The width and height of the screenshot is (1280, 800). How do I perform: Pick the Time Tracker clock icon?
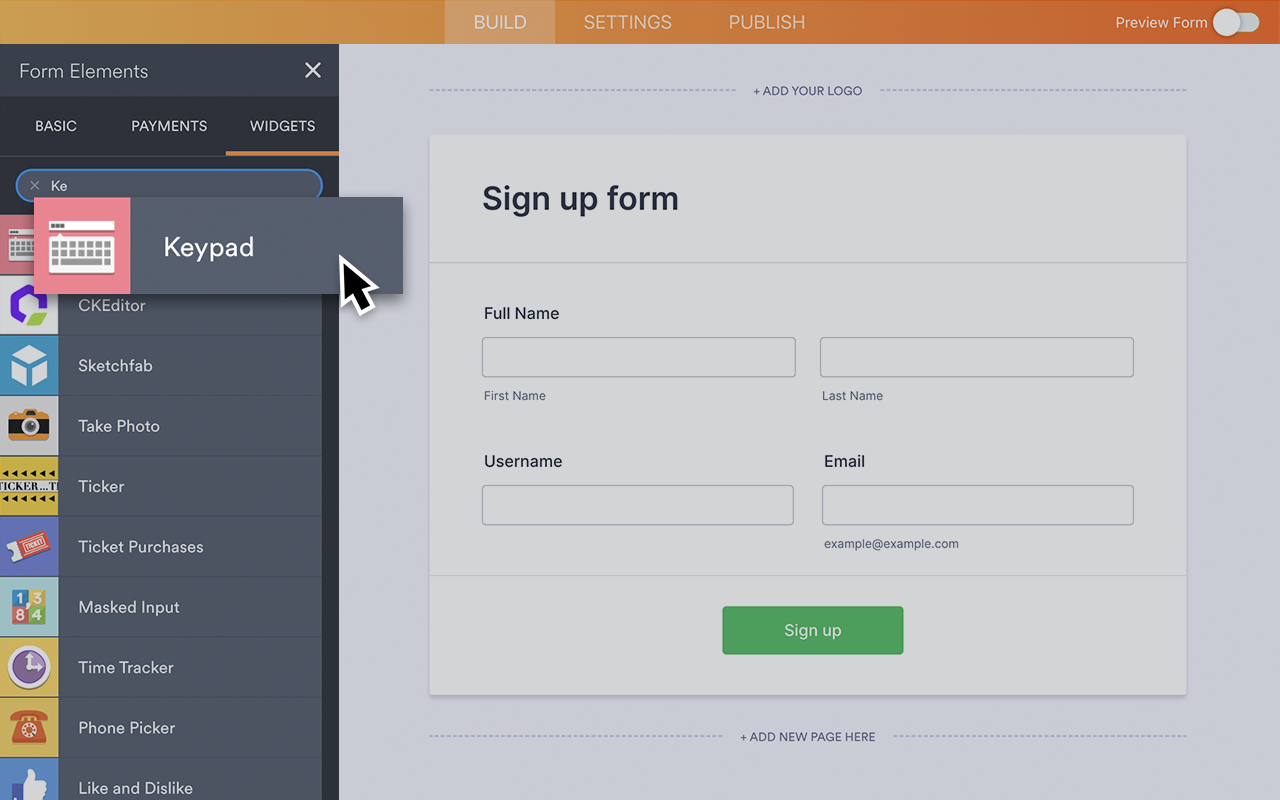pyautogui.click(x=29, y=667)
